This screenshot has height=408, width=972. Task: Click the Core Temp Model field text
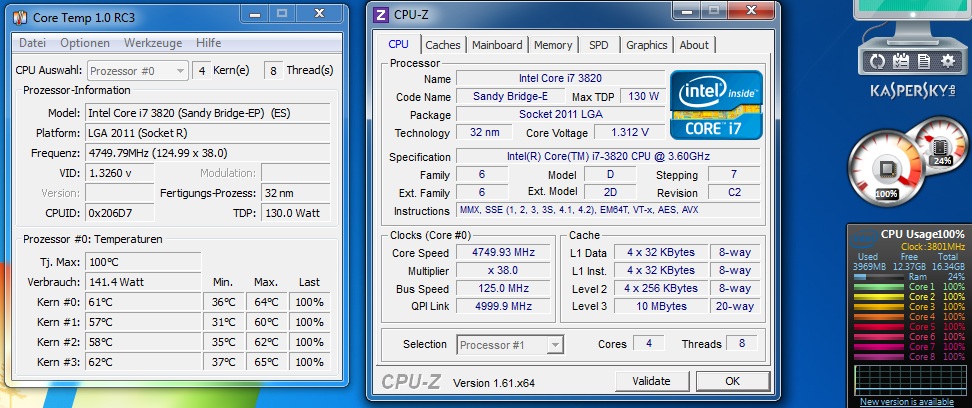[207, 113]
